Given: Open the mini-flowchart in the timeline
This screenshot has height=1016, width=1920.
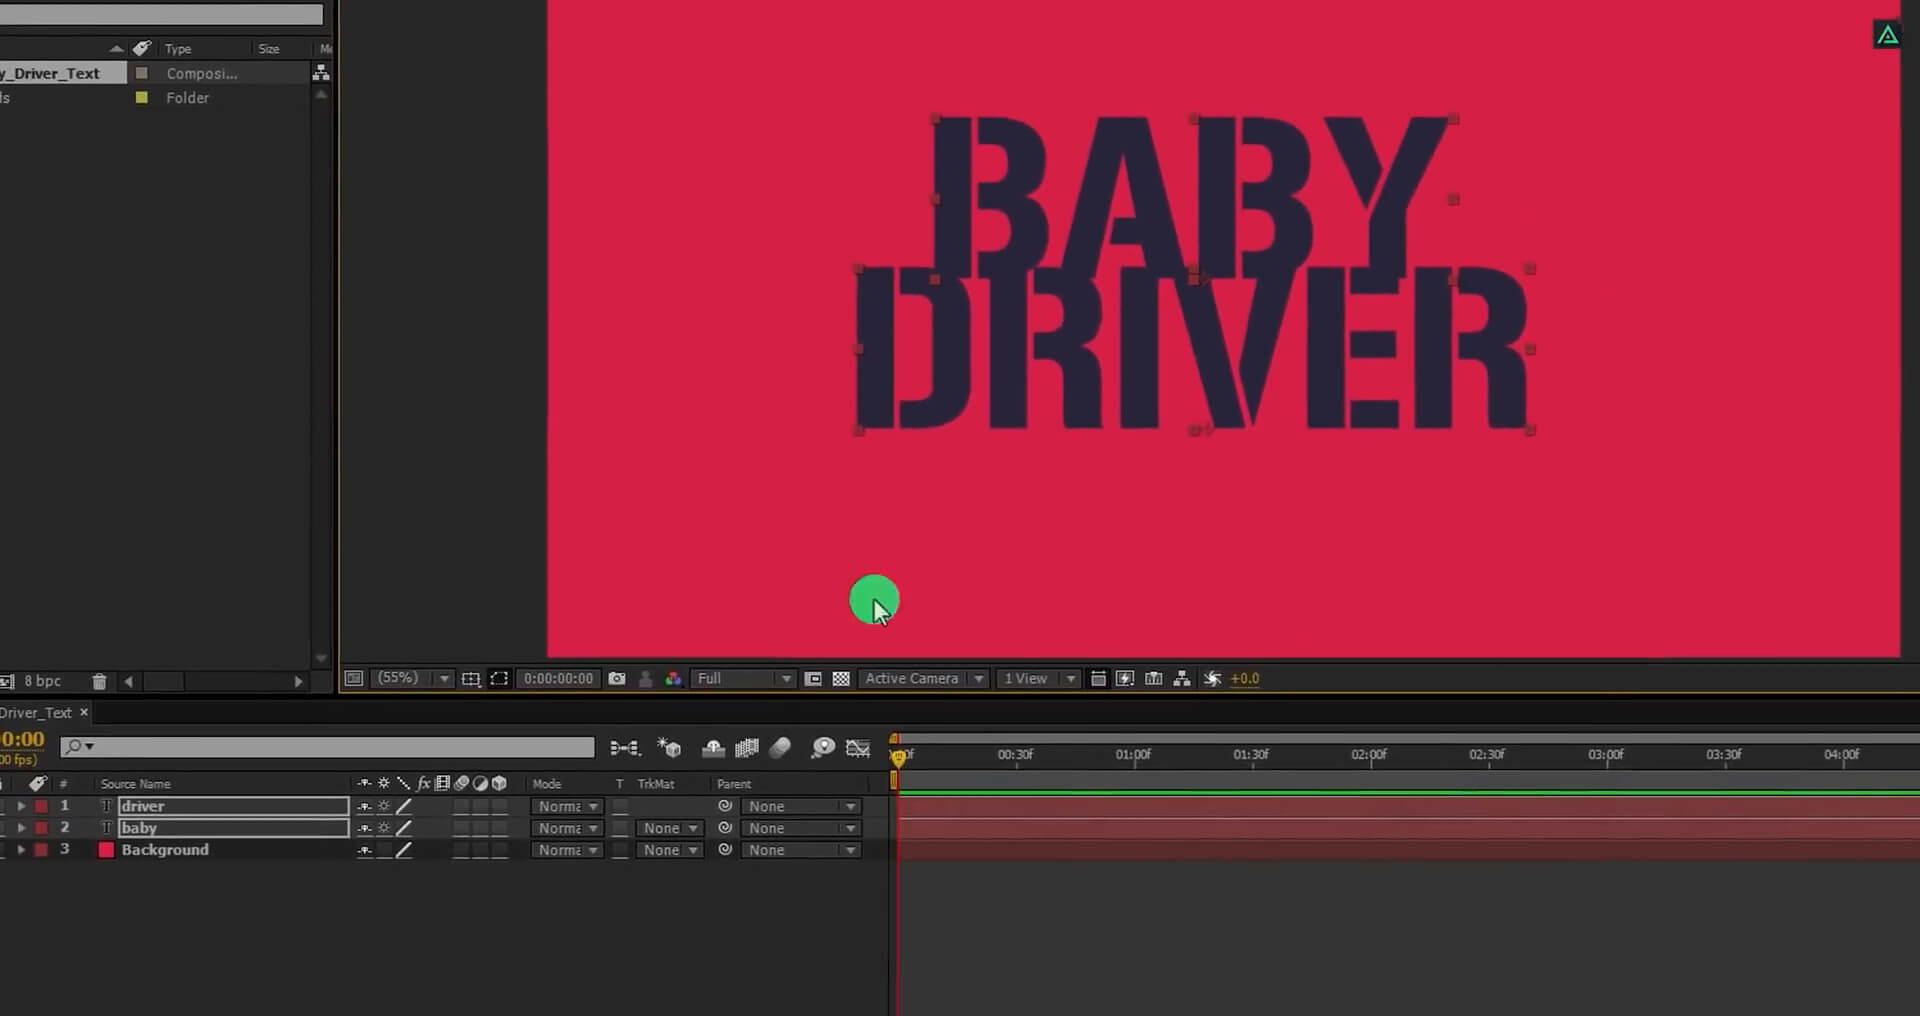Looking at the screenshot, I should tap(625, 748).
